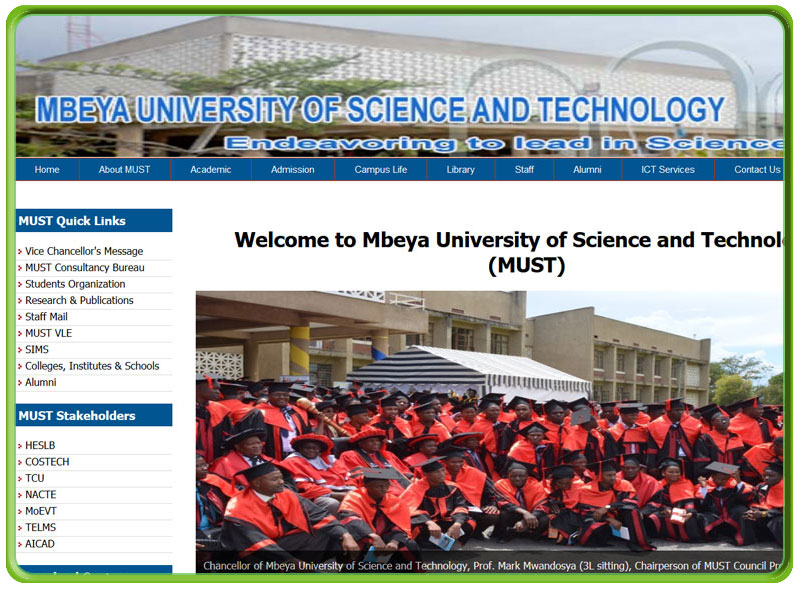
Task: Select the Academic menu item
Action: pyautogui.click(x=211, y=169)
